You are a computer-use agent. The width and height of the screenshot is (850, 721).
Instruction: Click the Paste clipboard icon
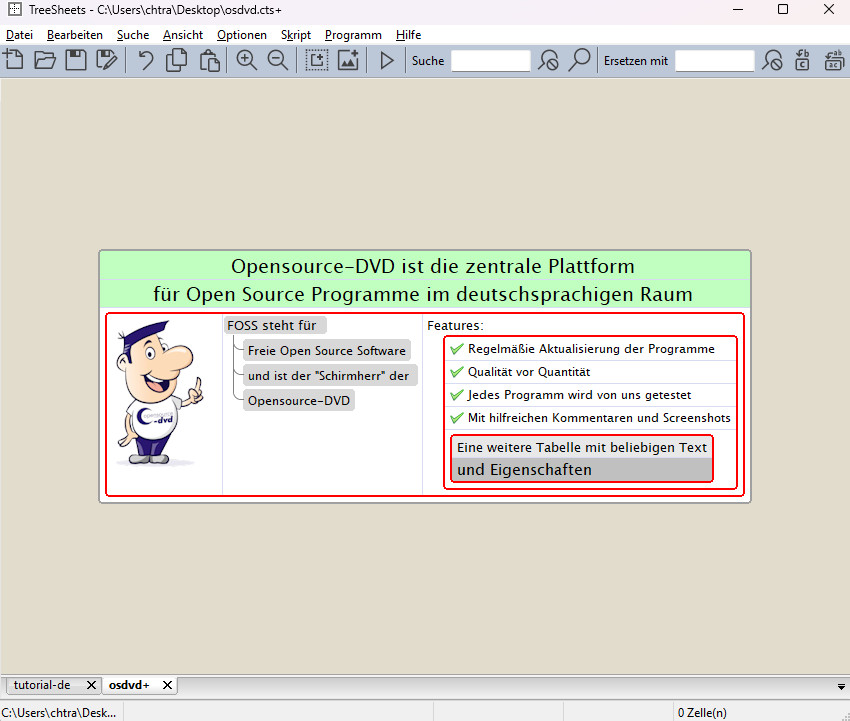click(x=208, y=60)
